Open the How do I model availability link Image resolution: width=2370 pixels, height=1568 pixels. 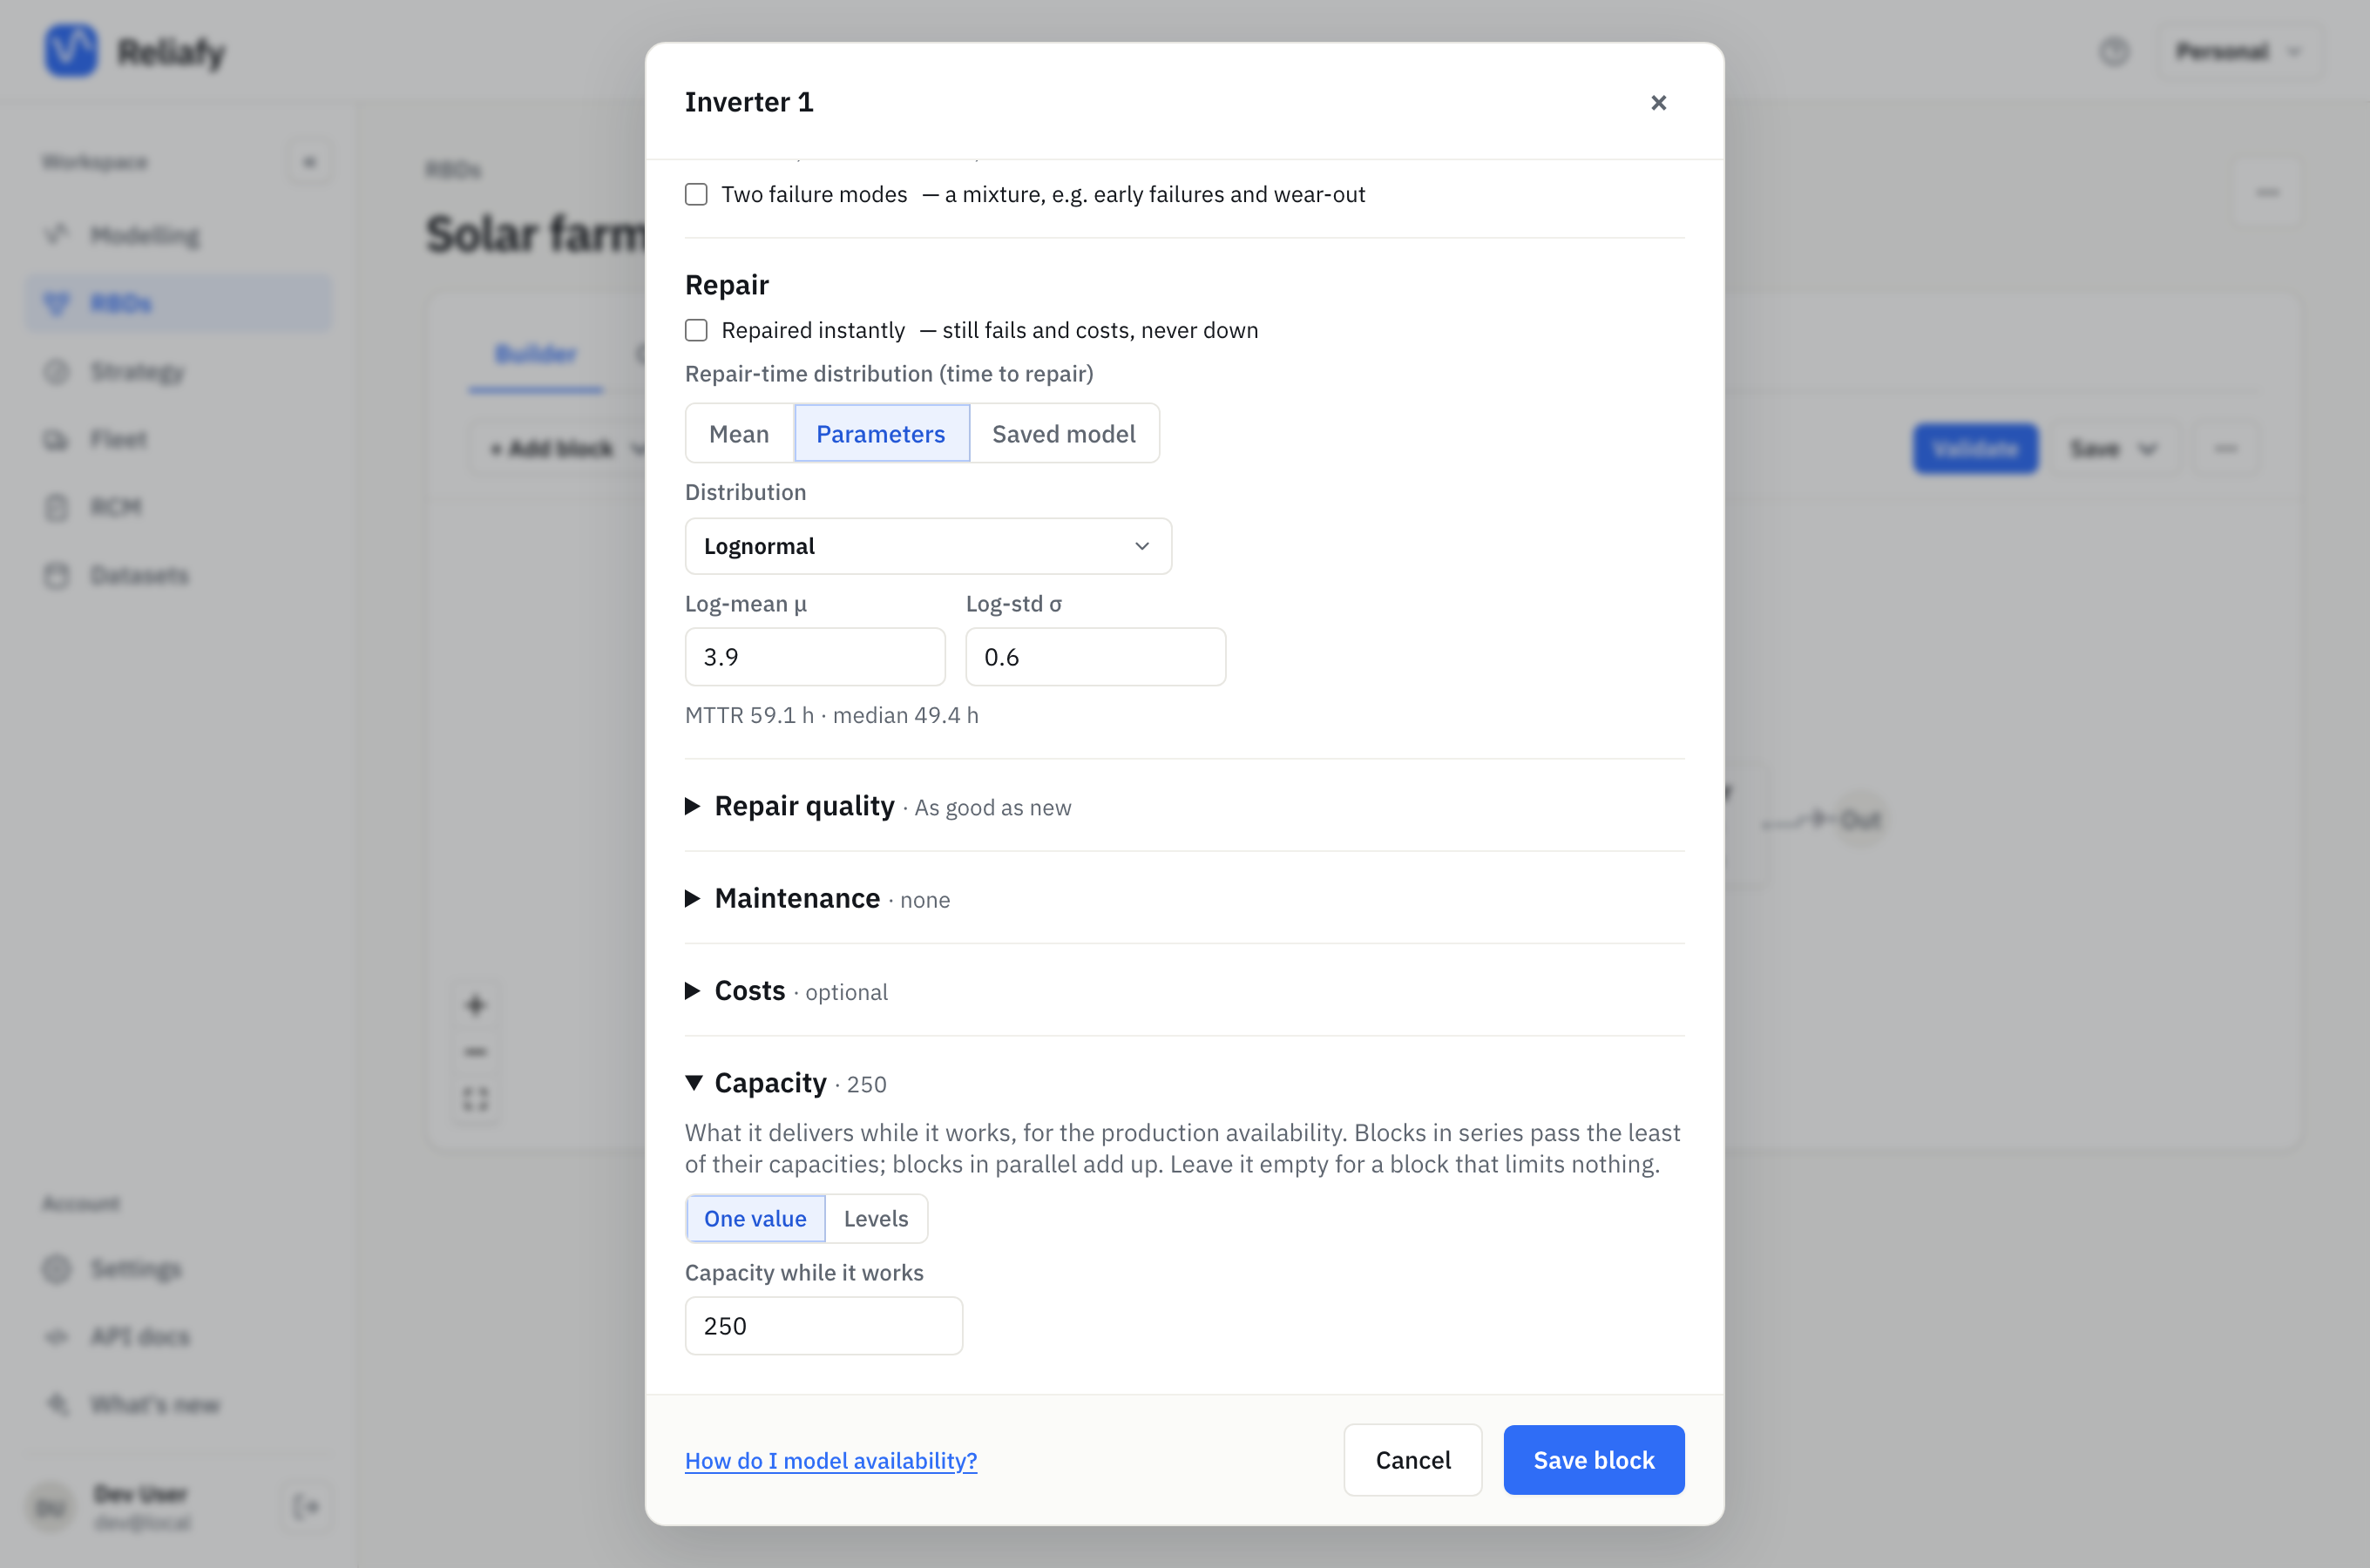[x=830, y=1460]
